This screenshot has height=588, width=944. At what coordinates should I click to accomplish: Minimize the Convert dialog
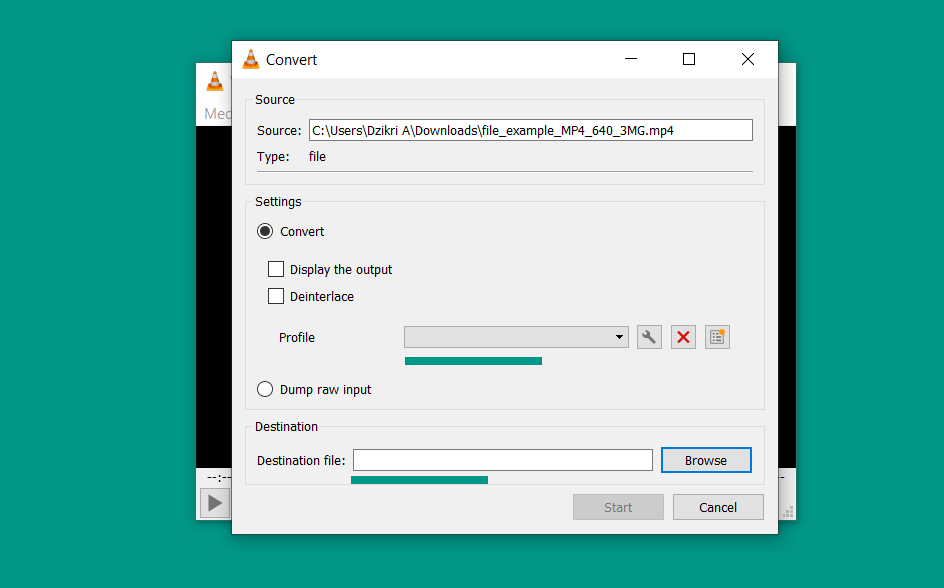click(x=631, y=59)
